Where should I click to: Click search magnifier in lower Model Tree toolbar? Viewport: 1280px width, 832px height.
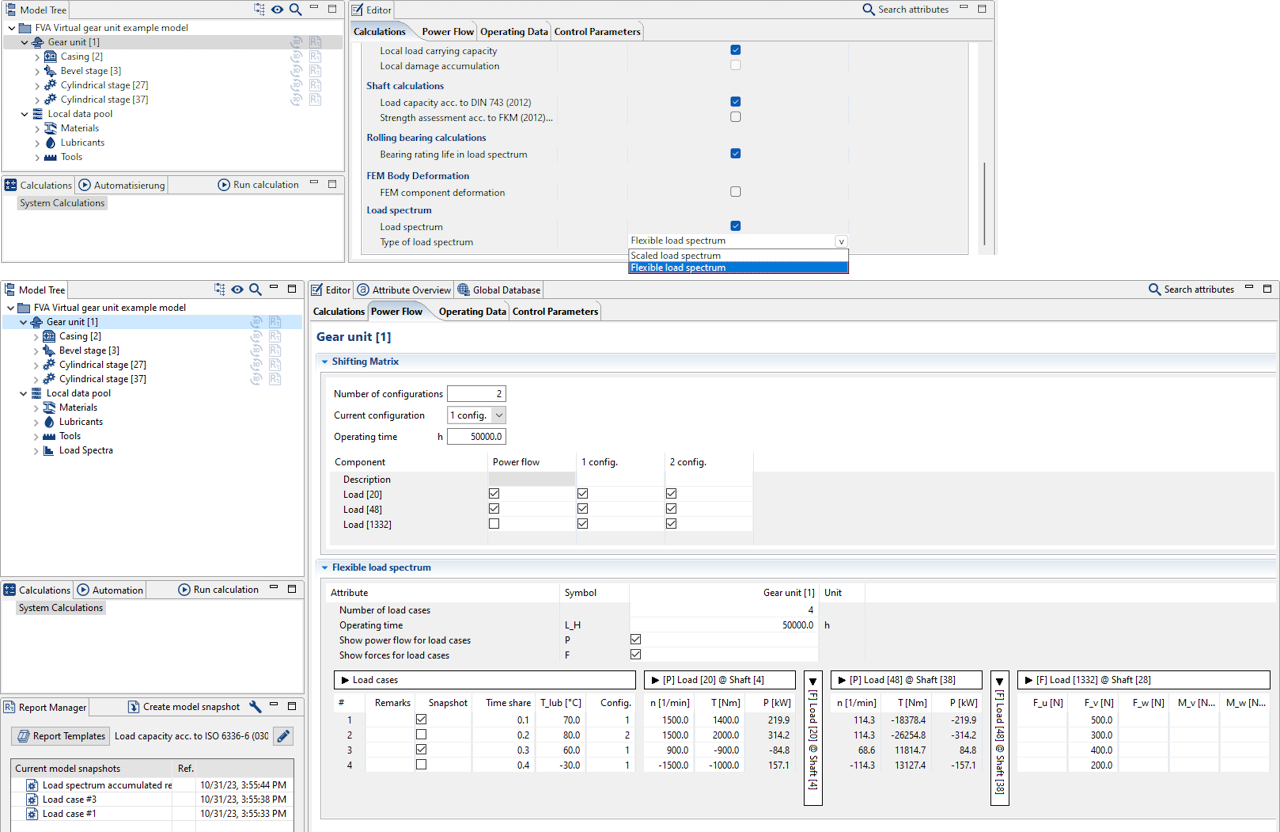[256, 290]
